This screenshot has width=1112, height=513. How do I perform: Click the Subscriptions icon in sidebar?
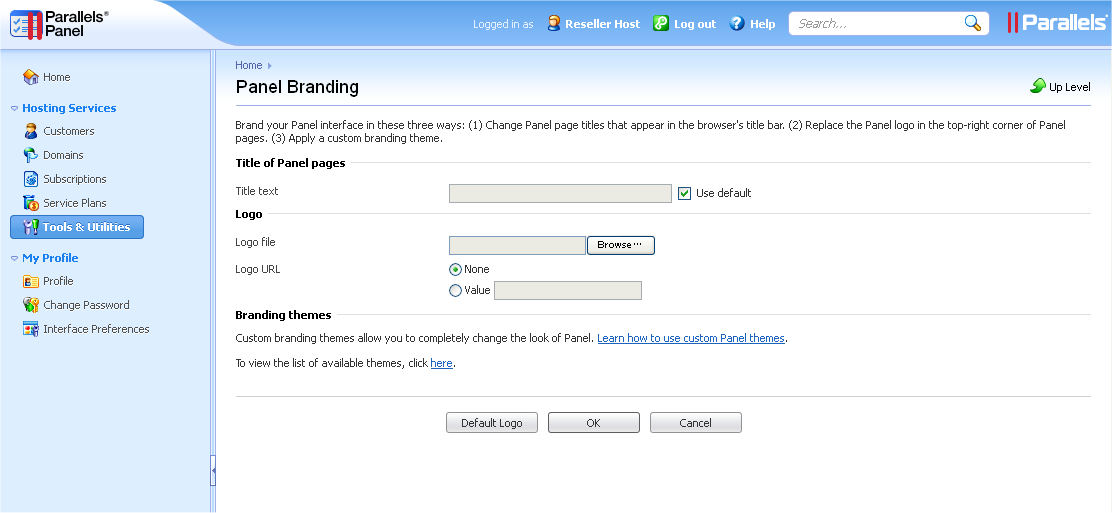pyautogui.click(x=30, y=179)
